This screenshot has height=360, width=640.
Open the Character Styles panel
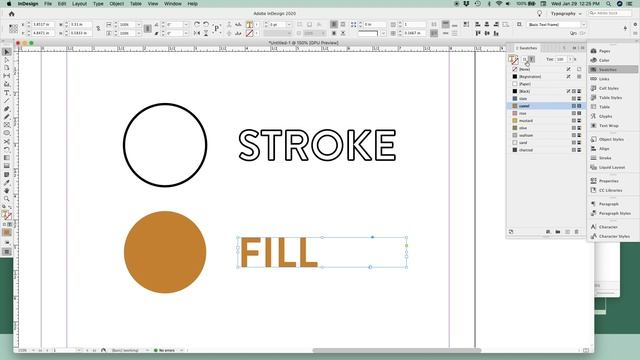pos(614,236)
